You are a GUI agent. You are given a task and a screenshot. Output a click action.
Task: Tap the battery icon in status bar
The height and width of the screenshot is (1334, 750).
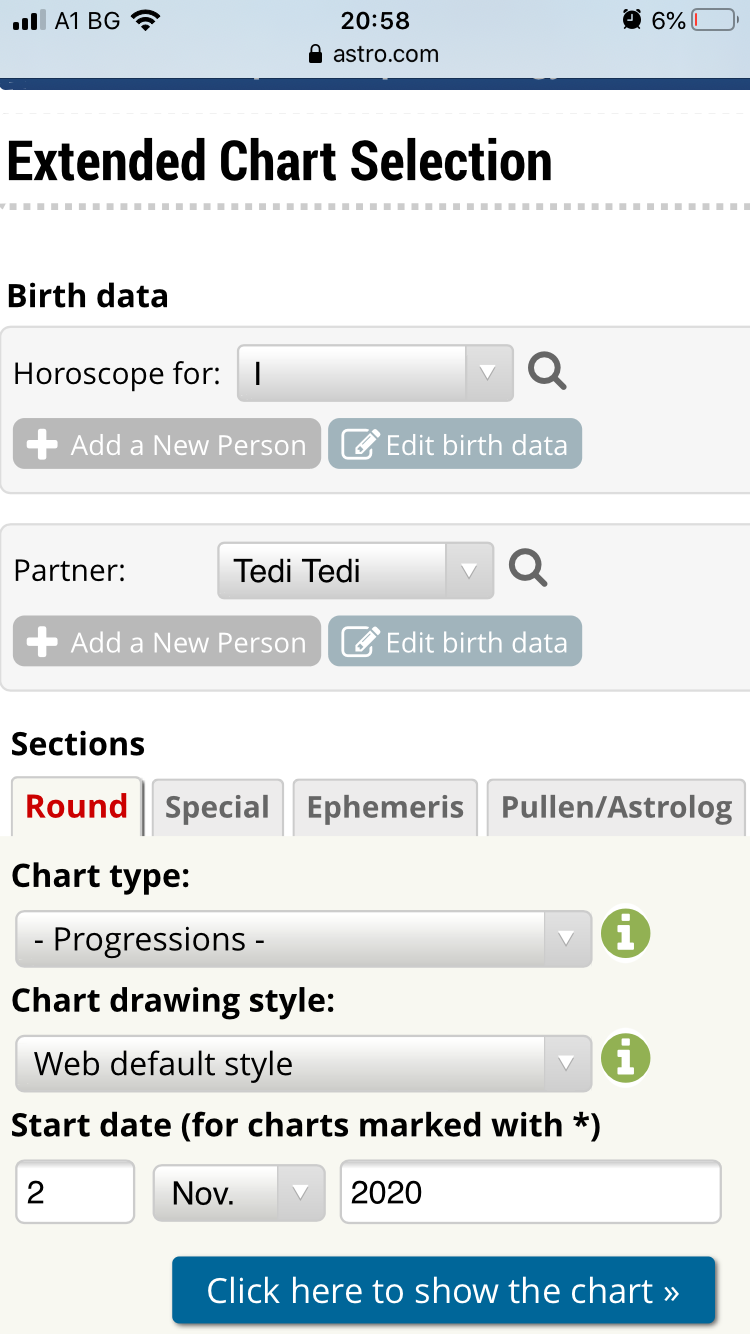point(714,21)
